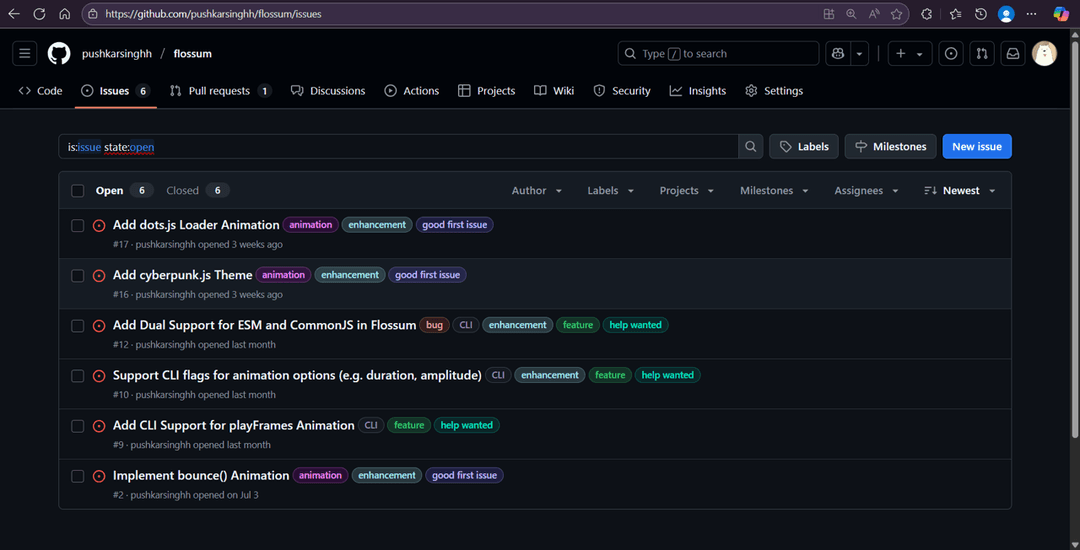Check the box for playFrames Animation issue

[78, 426]
